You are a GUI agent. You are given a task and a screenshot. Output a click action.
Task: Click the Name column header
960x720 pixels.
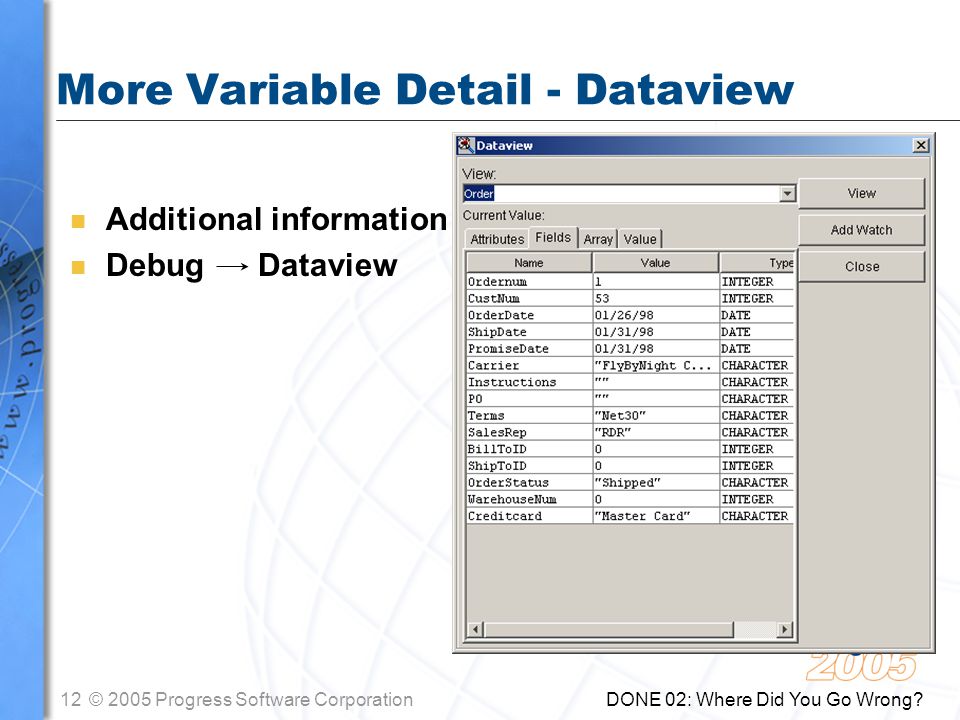tap(529, 263)
